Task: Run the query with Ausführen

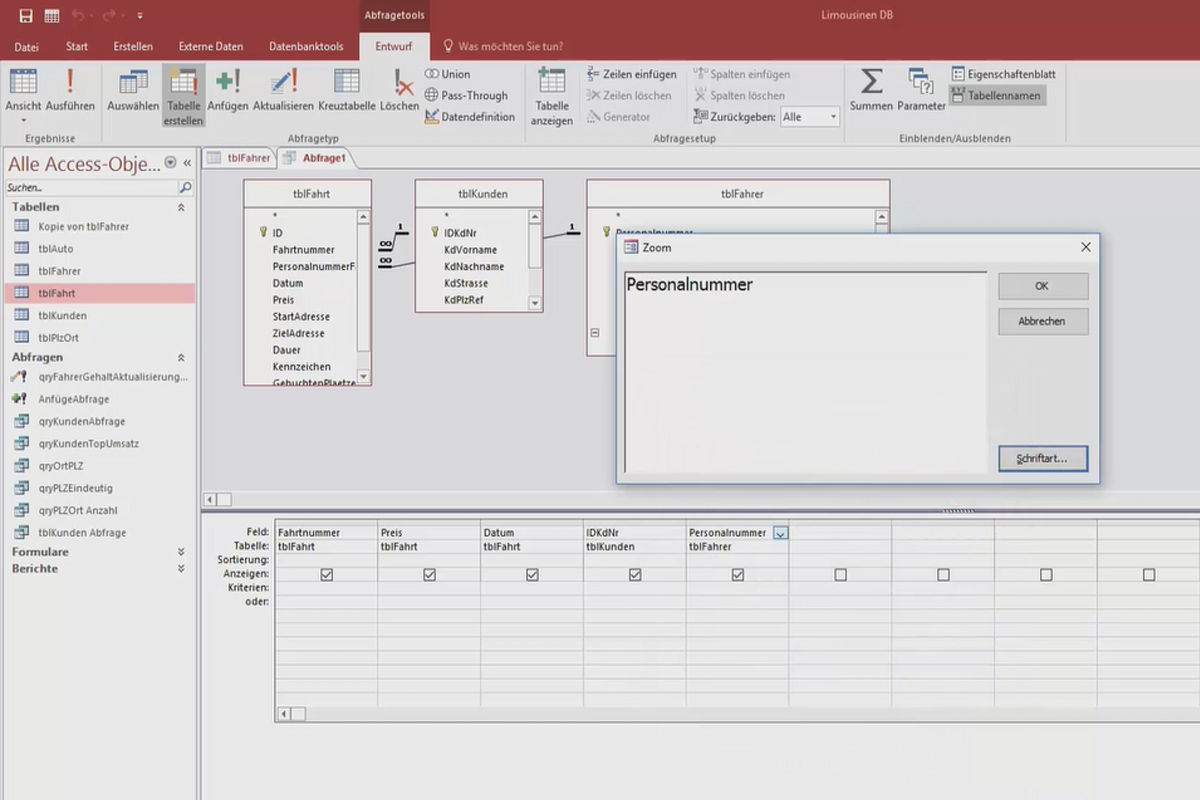Action: pyautogui.click(x=70, y=90)
